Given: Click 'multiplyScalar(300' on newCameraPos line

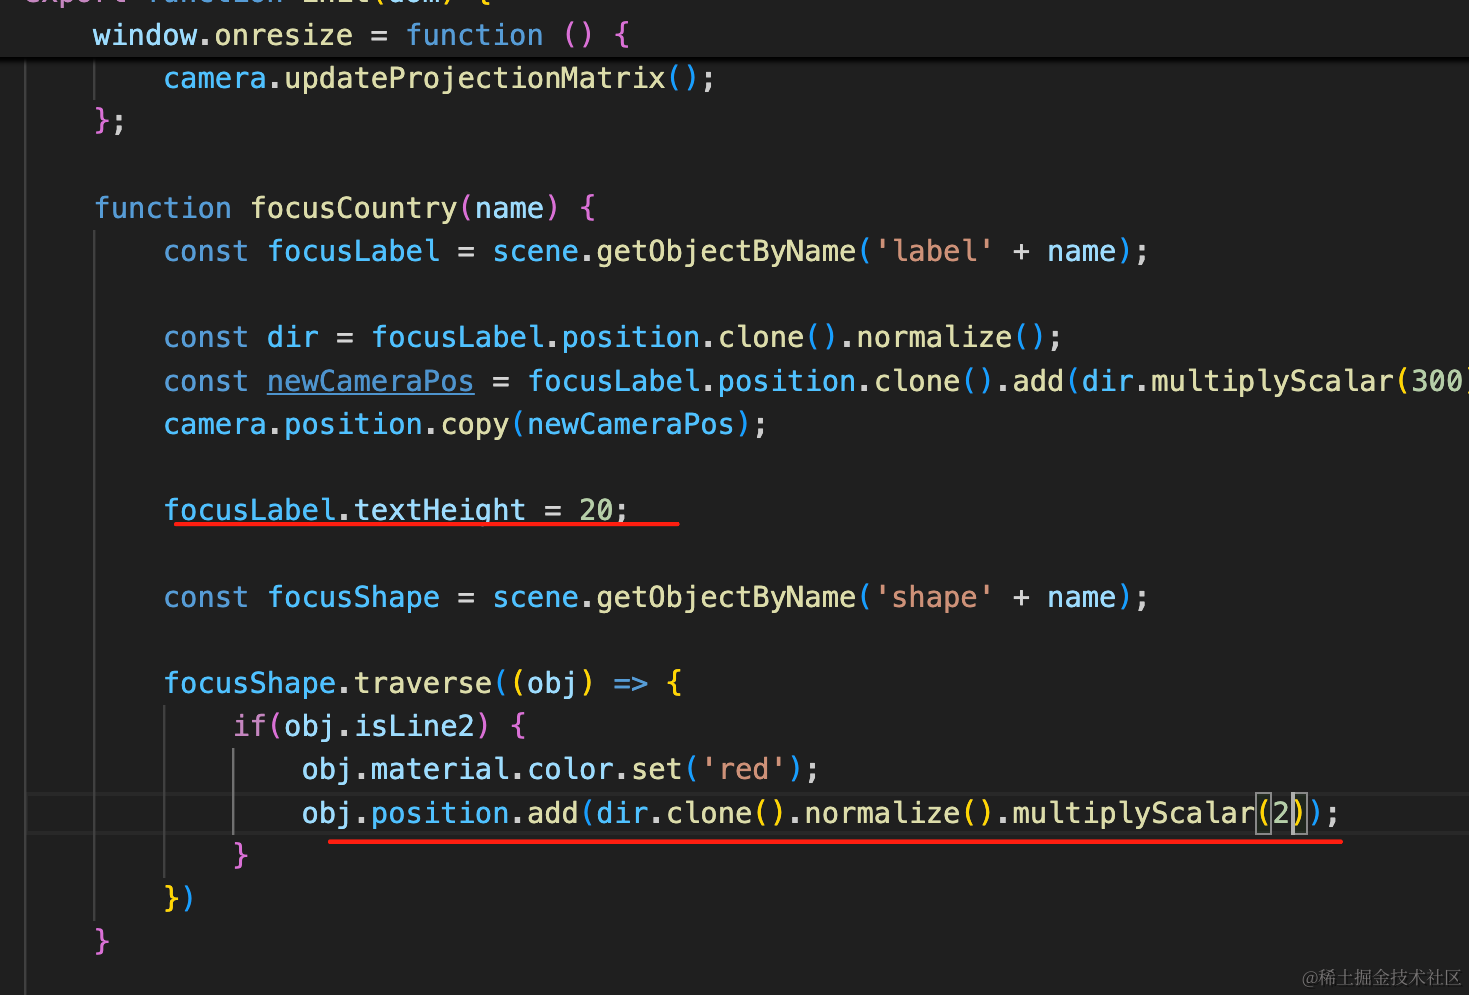Looking at the screenshot, I should coord(1308,381).
